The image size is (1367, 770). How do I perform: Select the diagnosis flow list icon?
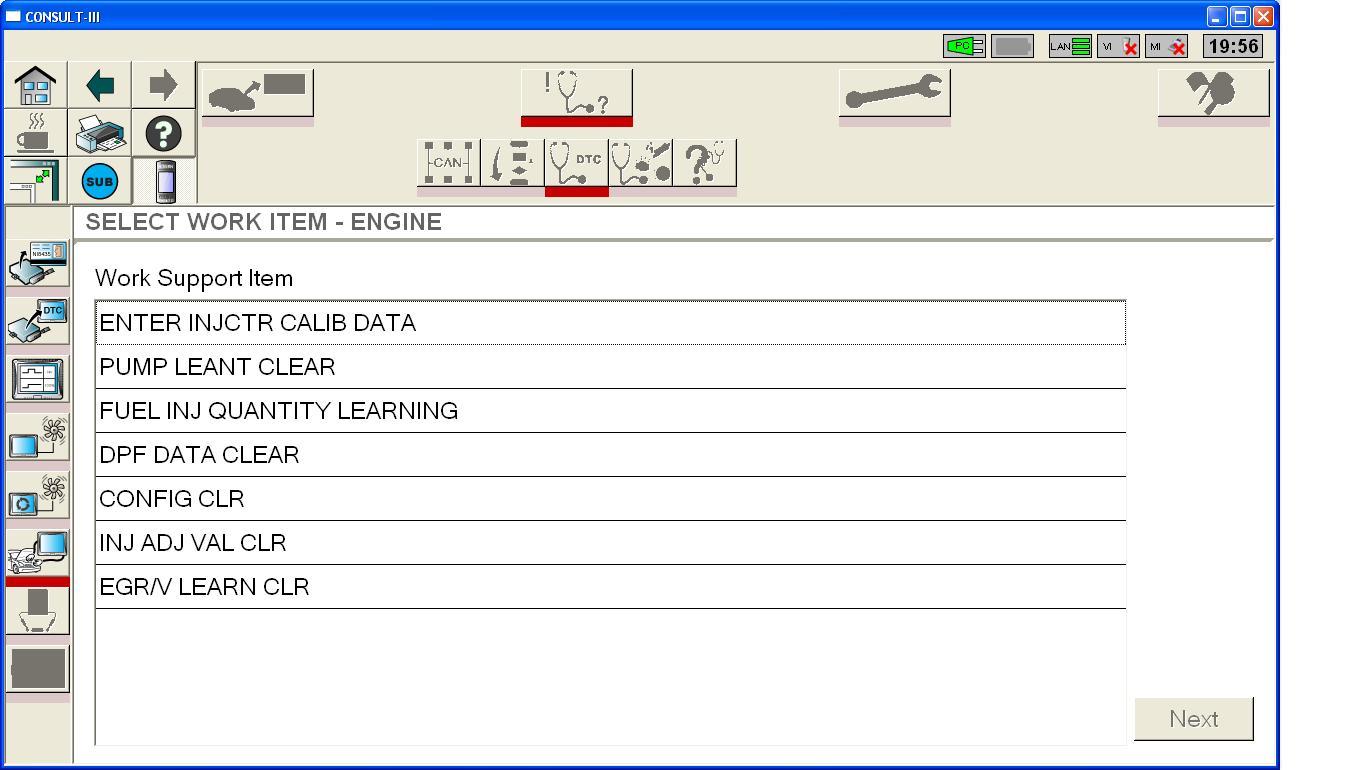click(512, 163)
